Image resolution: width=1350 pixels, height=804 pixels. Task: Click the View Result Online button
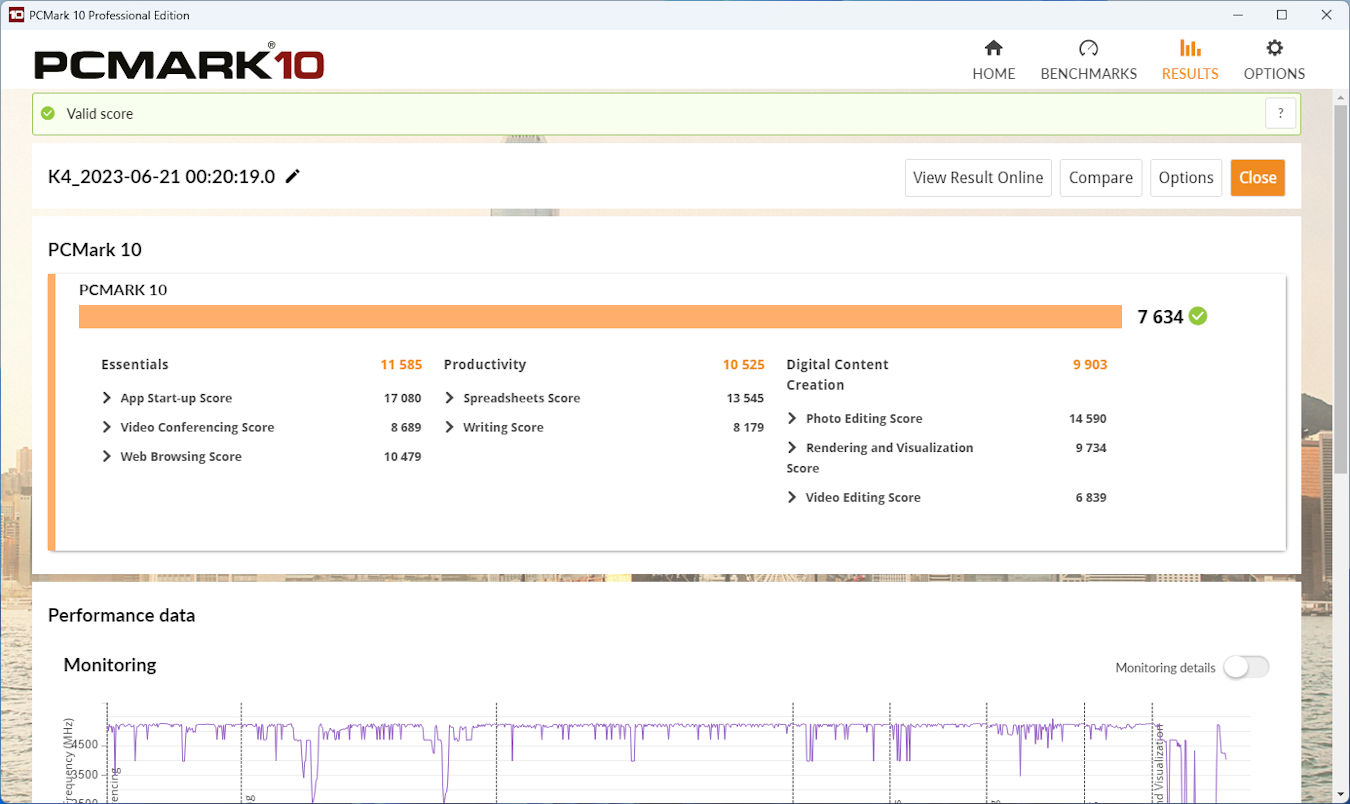[x=978, y=177]
